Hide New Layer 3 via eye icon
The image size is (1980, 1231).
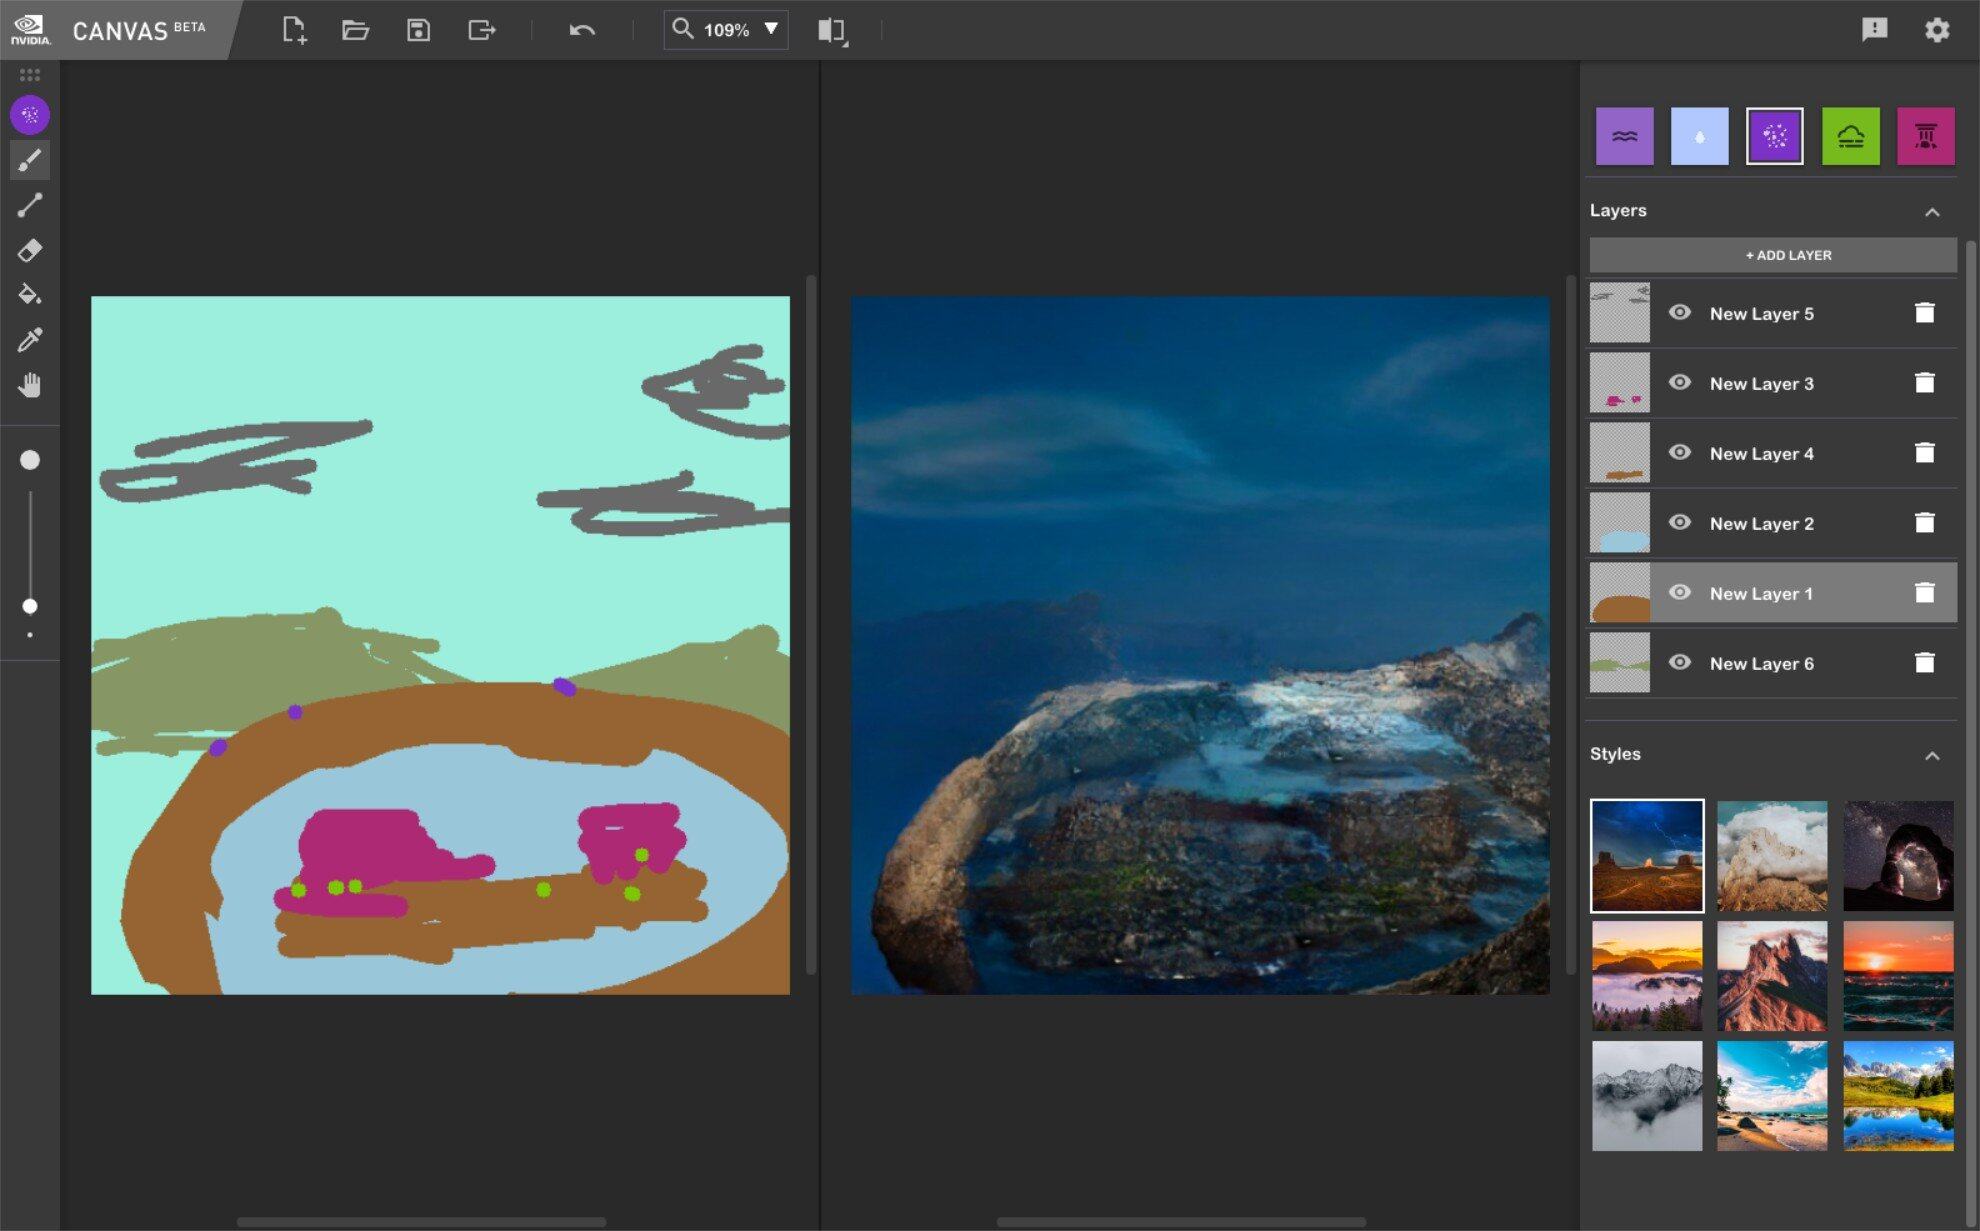[1680, 382]
